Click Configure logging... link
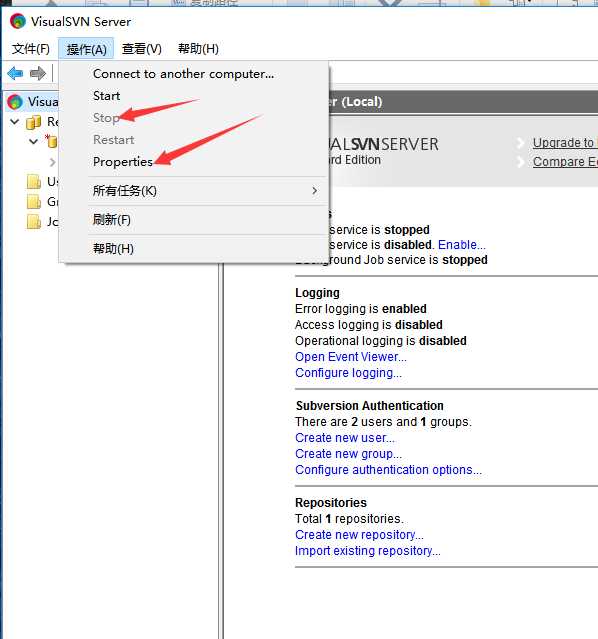This screenshot has width=598, height=639. (x=348, y=373)
